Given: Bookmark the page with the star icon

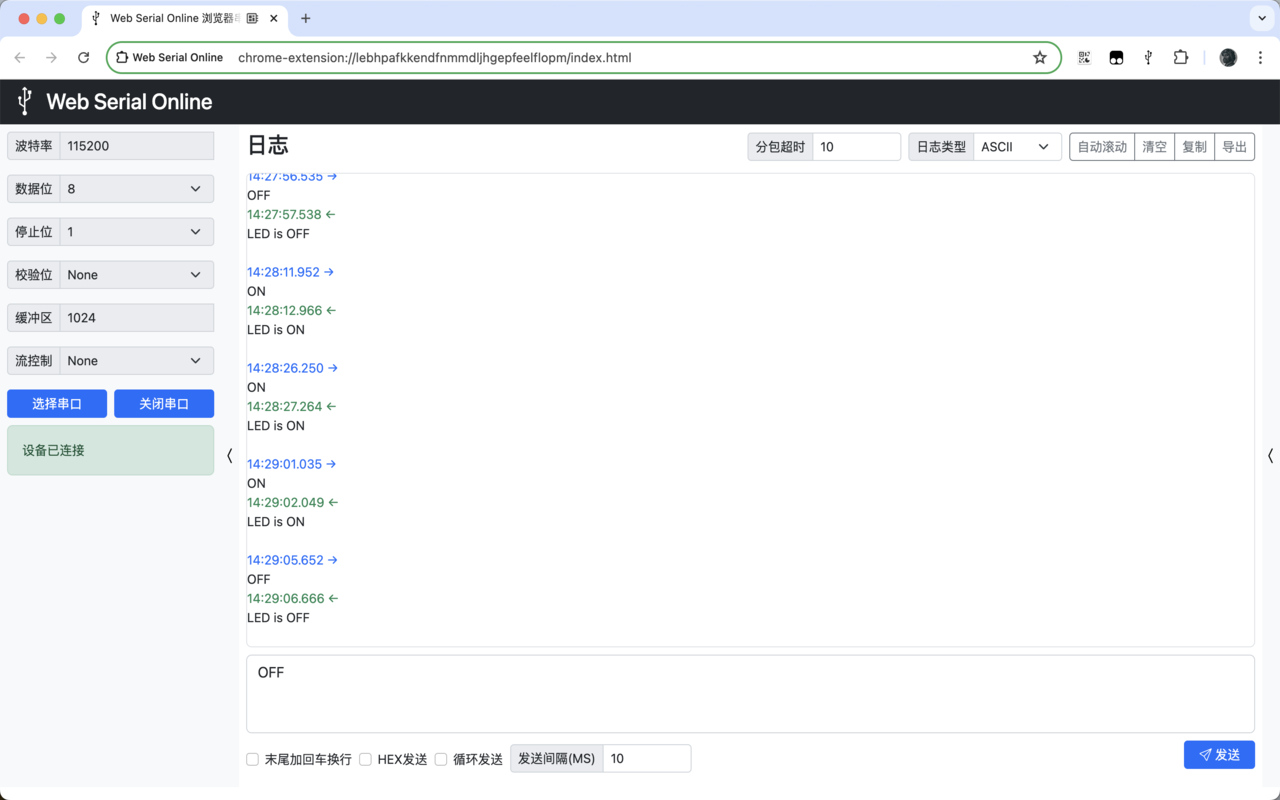Looking at the screenshot, I should [1040, 57].
